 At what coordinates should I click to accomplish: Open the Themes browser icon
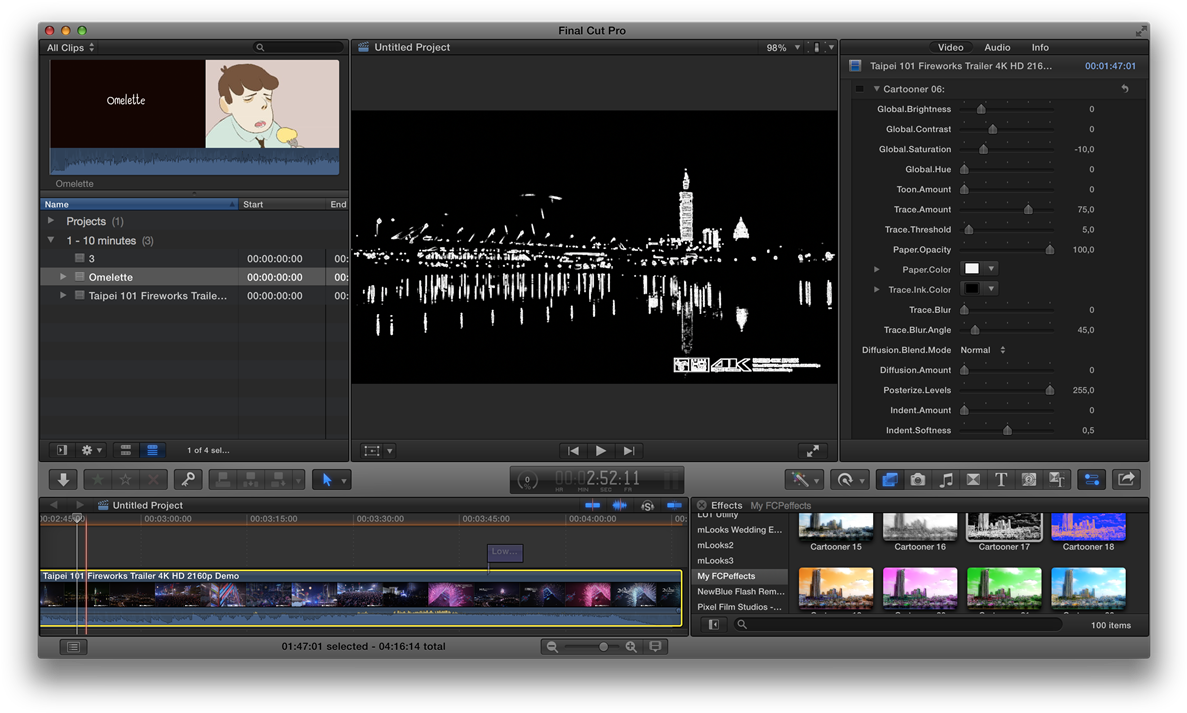point(1057,479)
